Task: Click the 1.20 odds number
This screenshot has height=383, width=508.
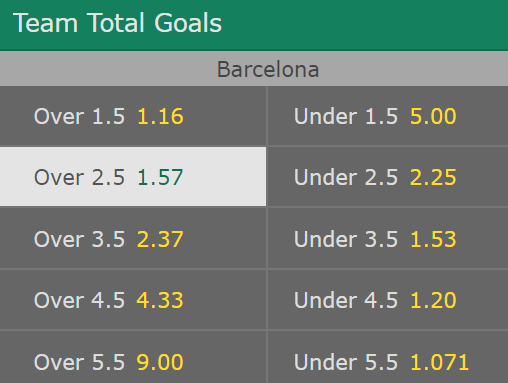Action: 433,300
